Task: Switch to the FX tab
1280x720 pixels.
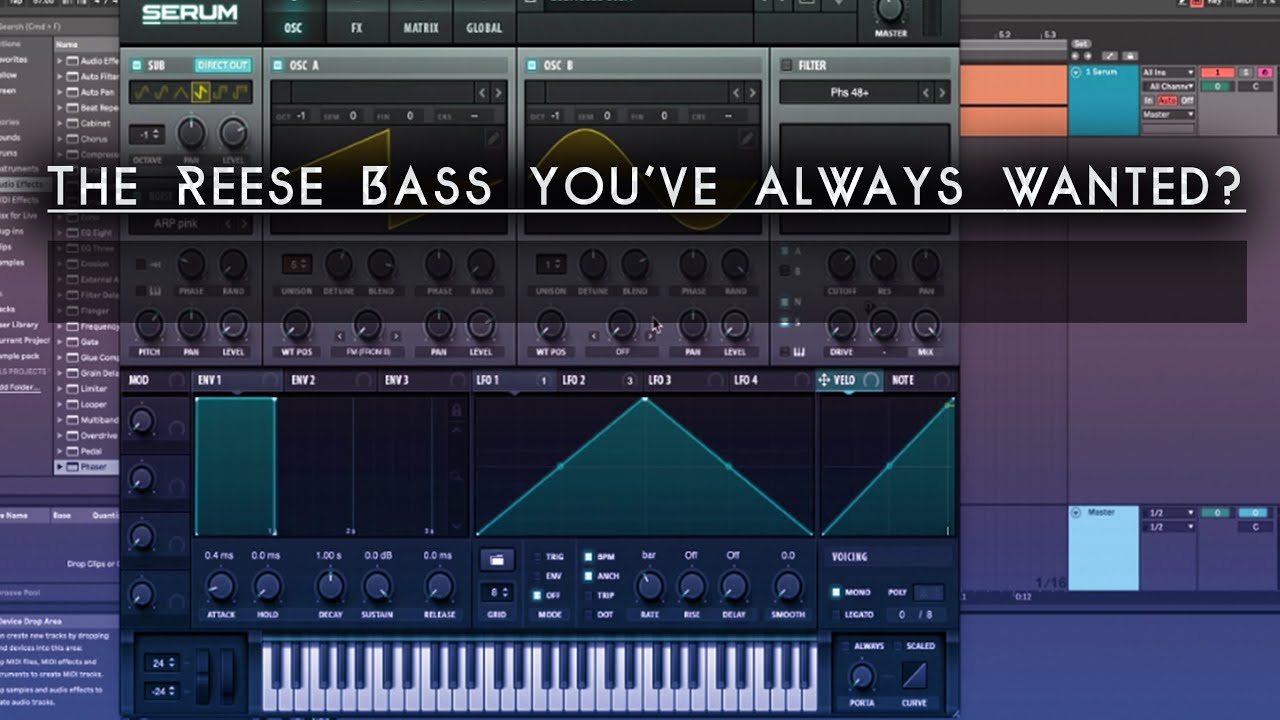Action: (x=356, y=27)
